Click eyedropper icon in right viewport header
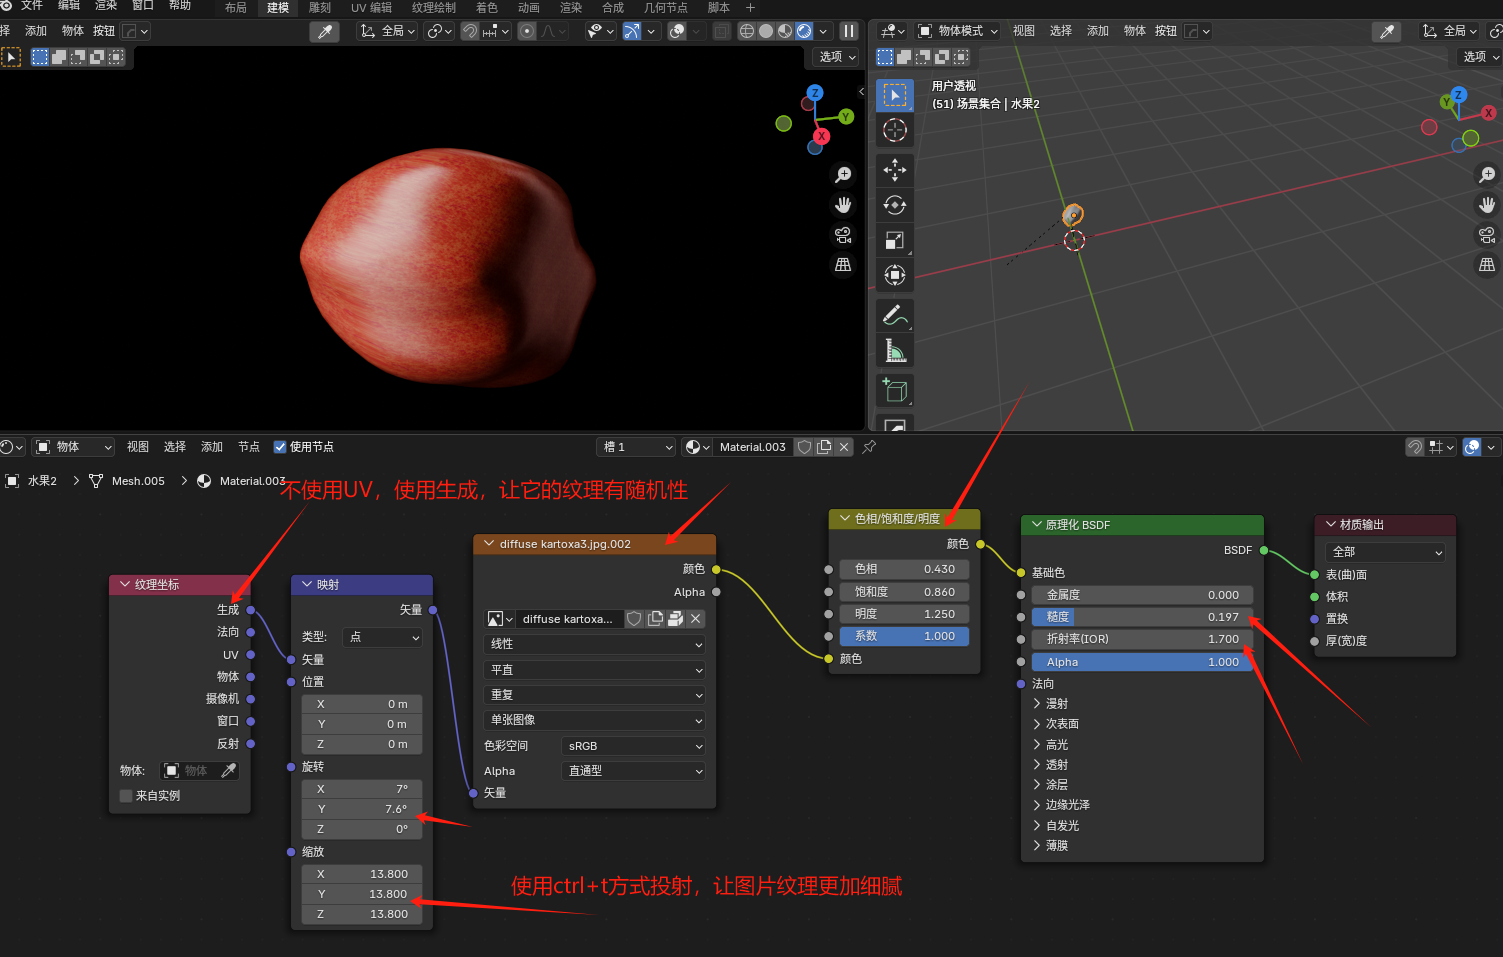This screenshot has width=1503, height=957. 1387,32
